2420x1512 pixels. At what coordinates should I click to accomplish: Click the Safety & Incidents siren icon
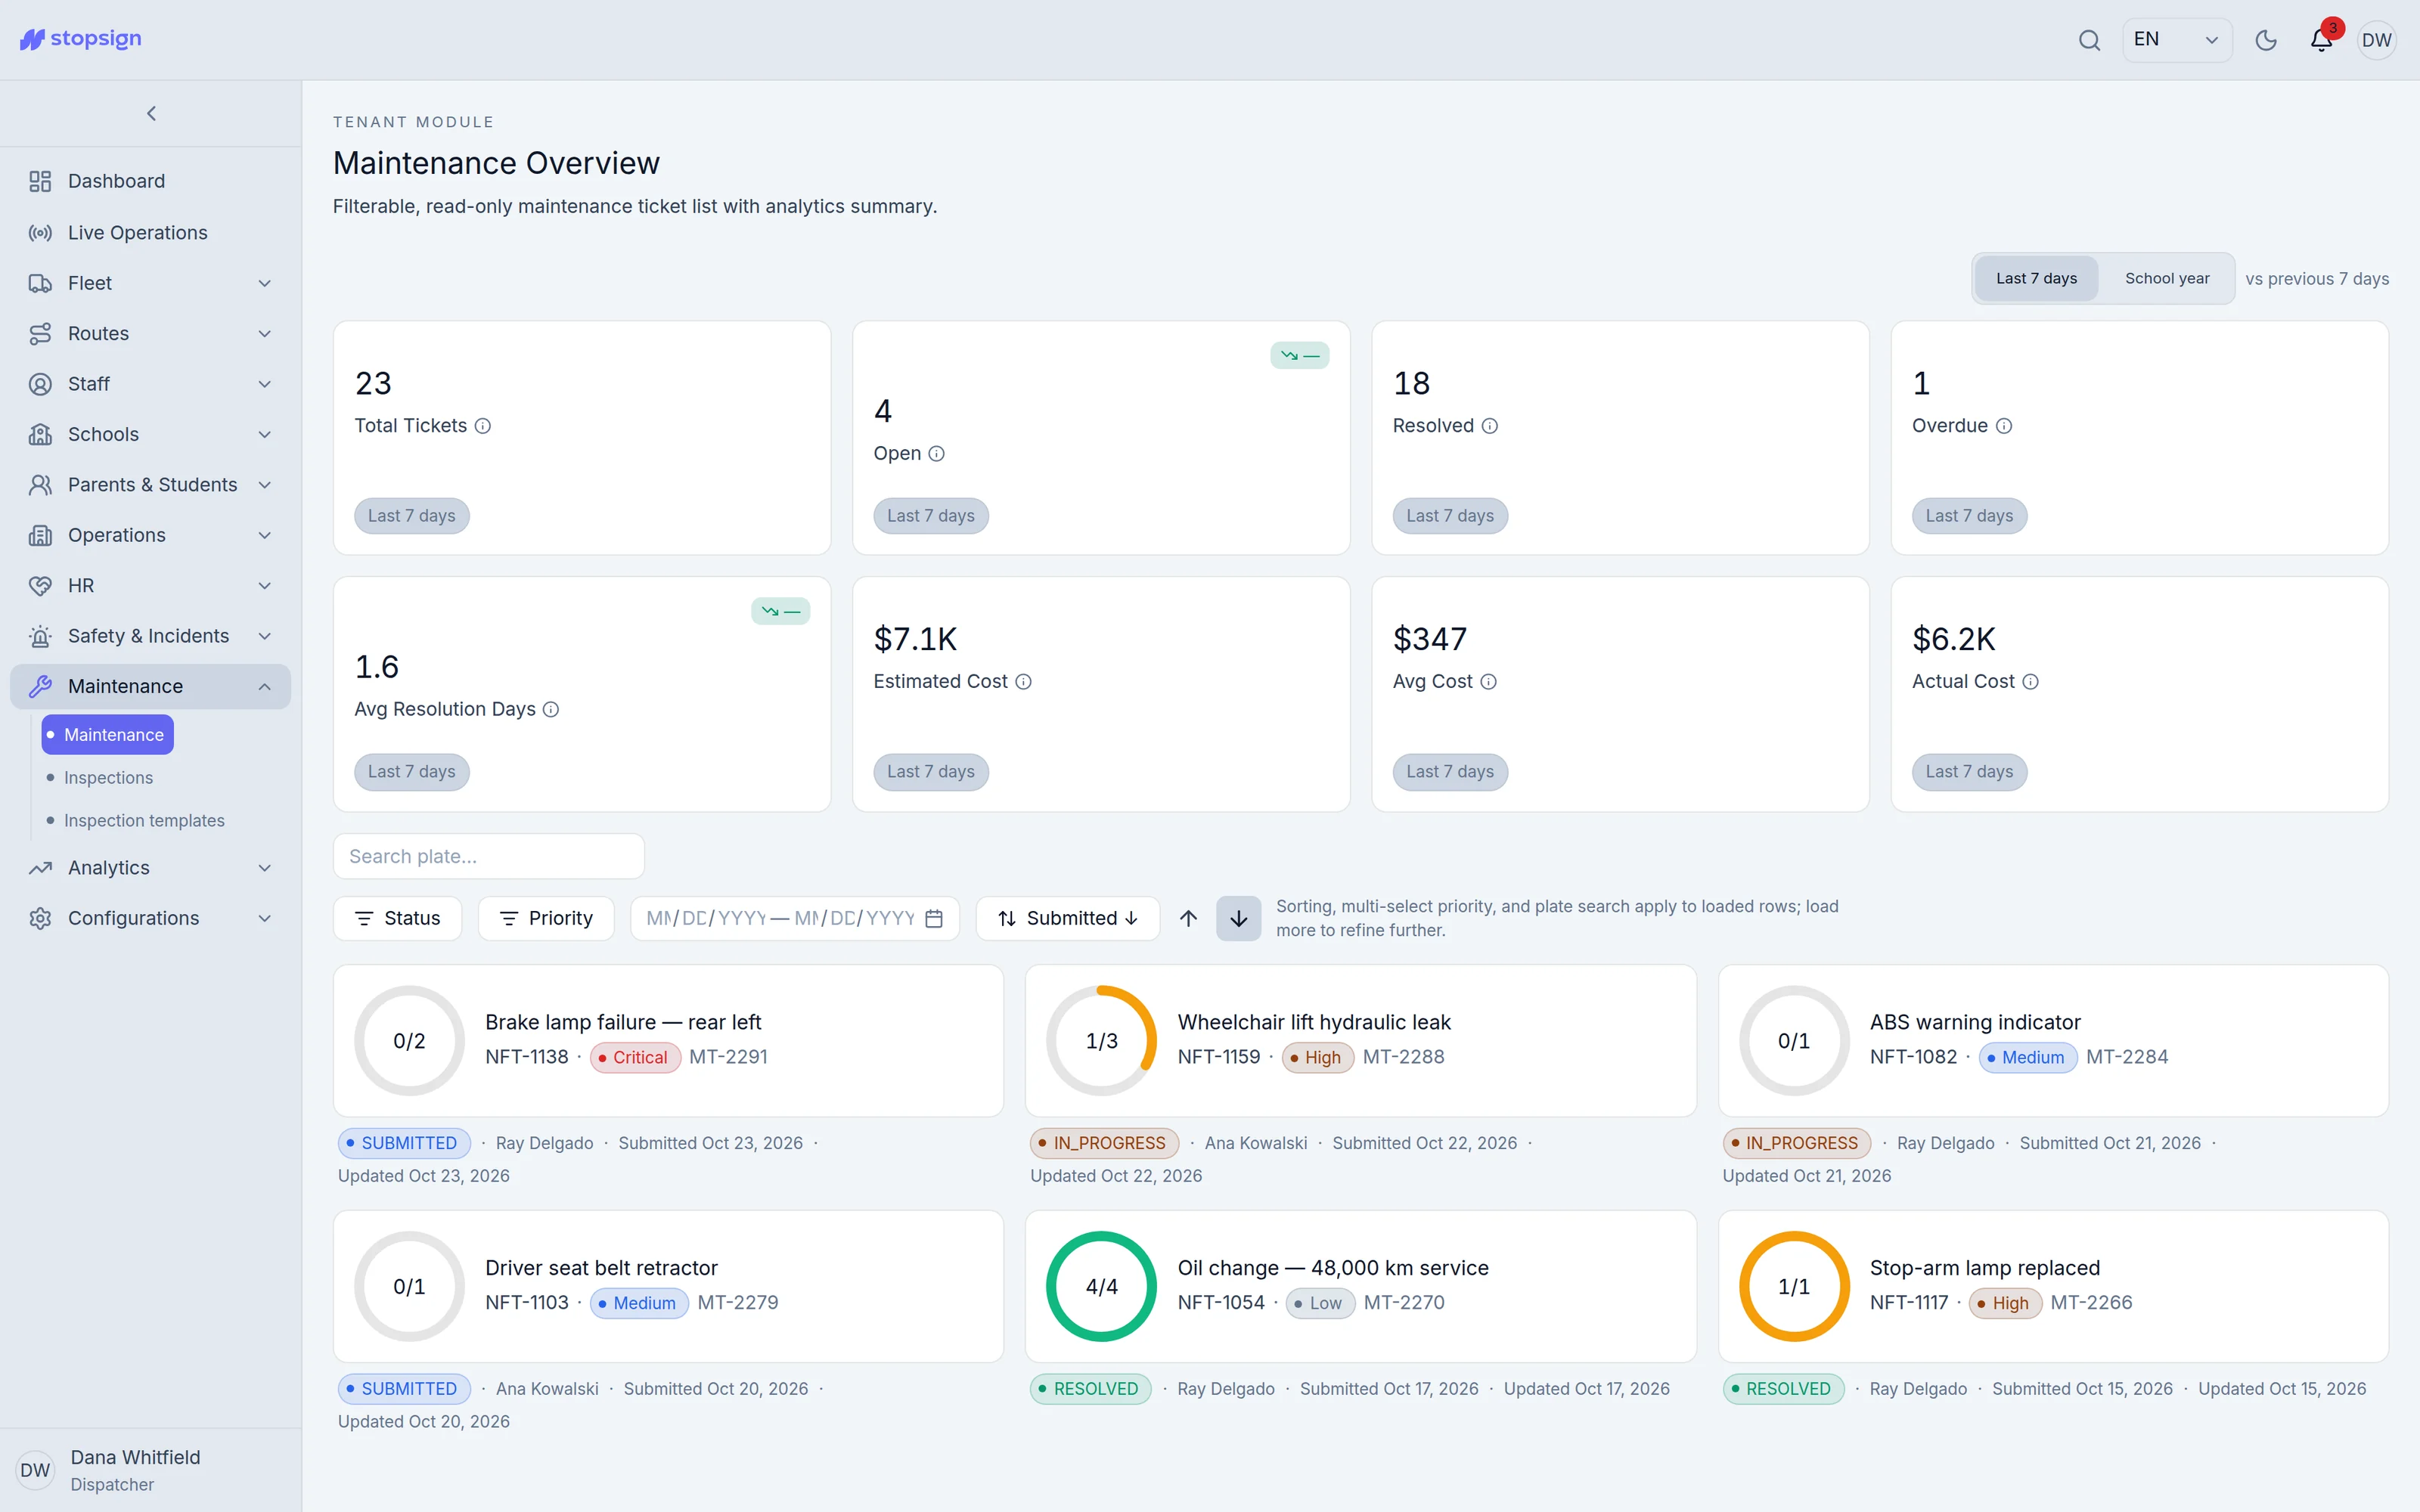[40, 636]
